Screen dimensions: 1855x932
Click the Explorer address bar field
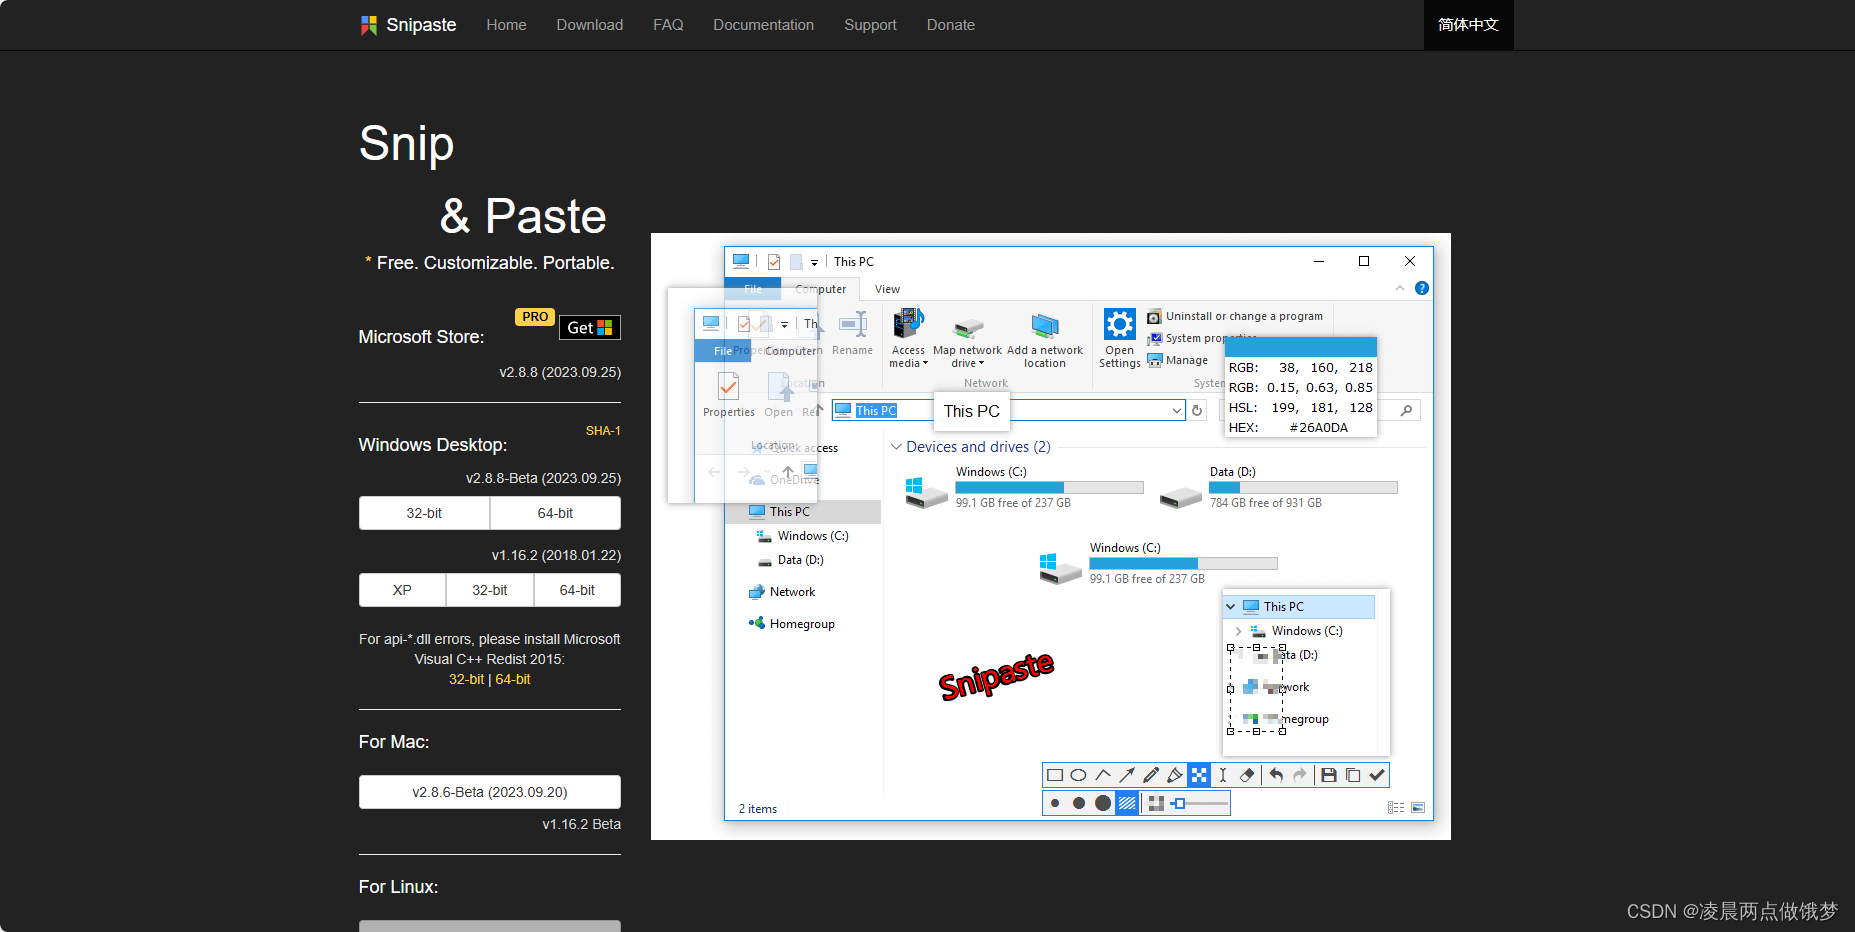pyautogui.click(x=1008, y=411)
